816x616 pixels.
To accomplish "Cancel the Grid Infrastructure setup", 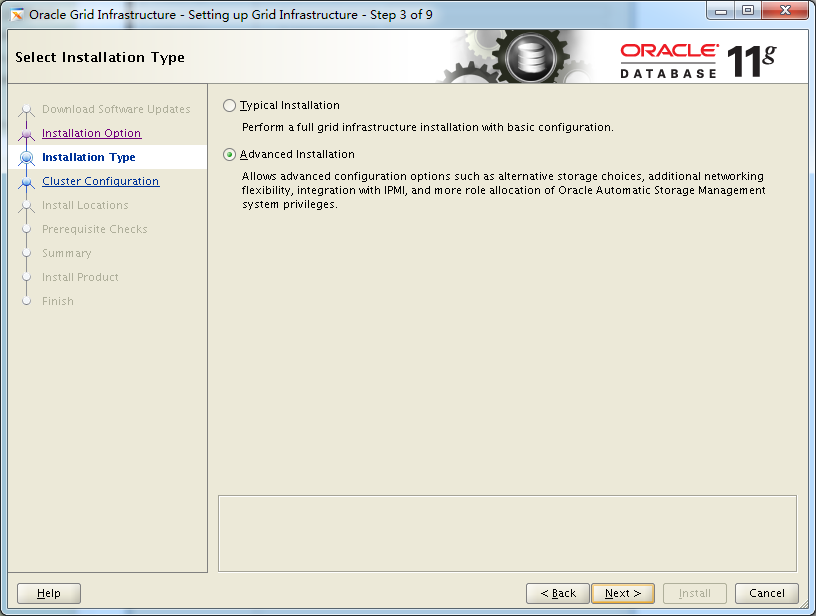I will [767, 593].
